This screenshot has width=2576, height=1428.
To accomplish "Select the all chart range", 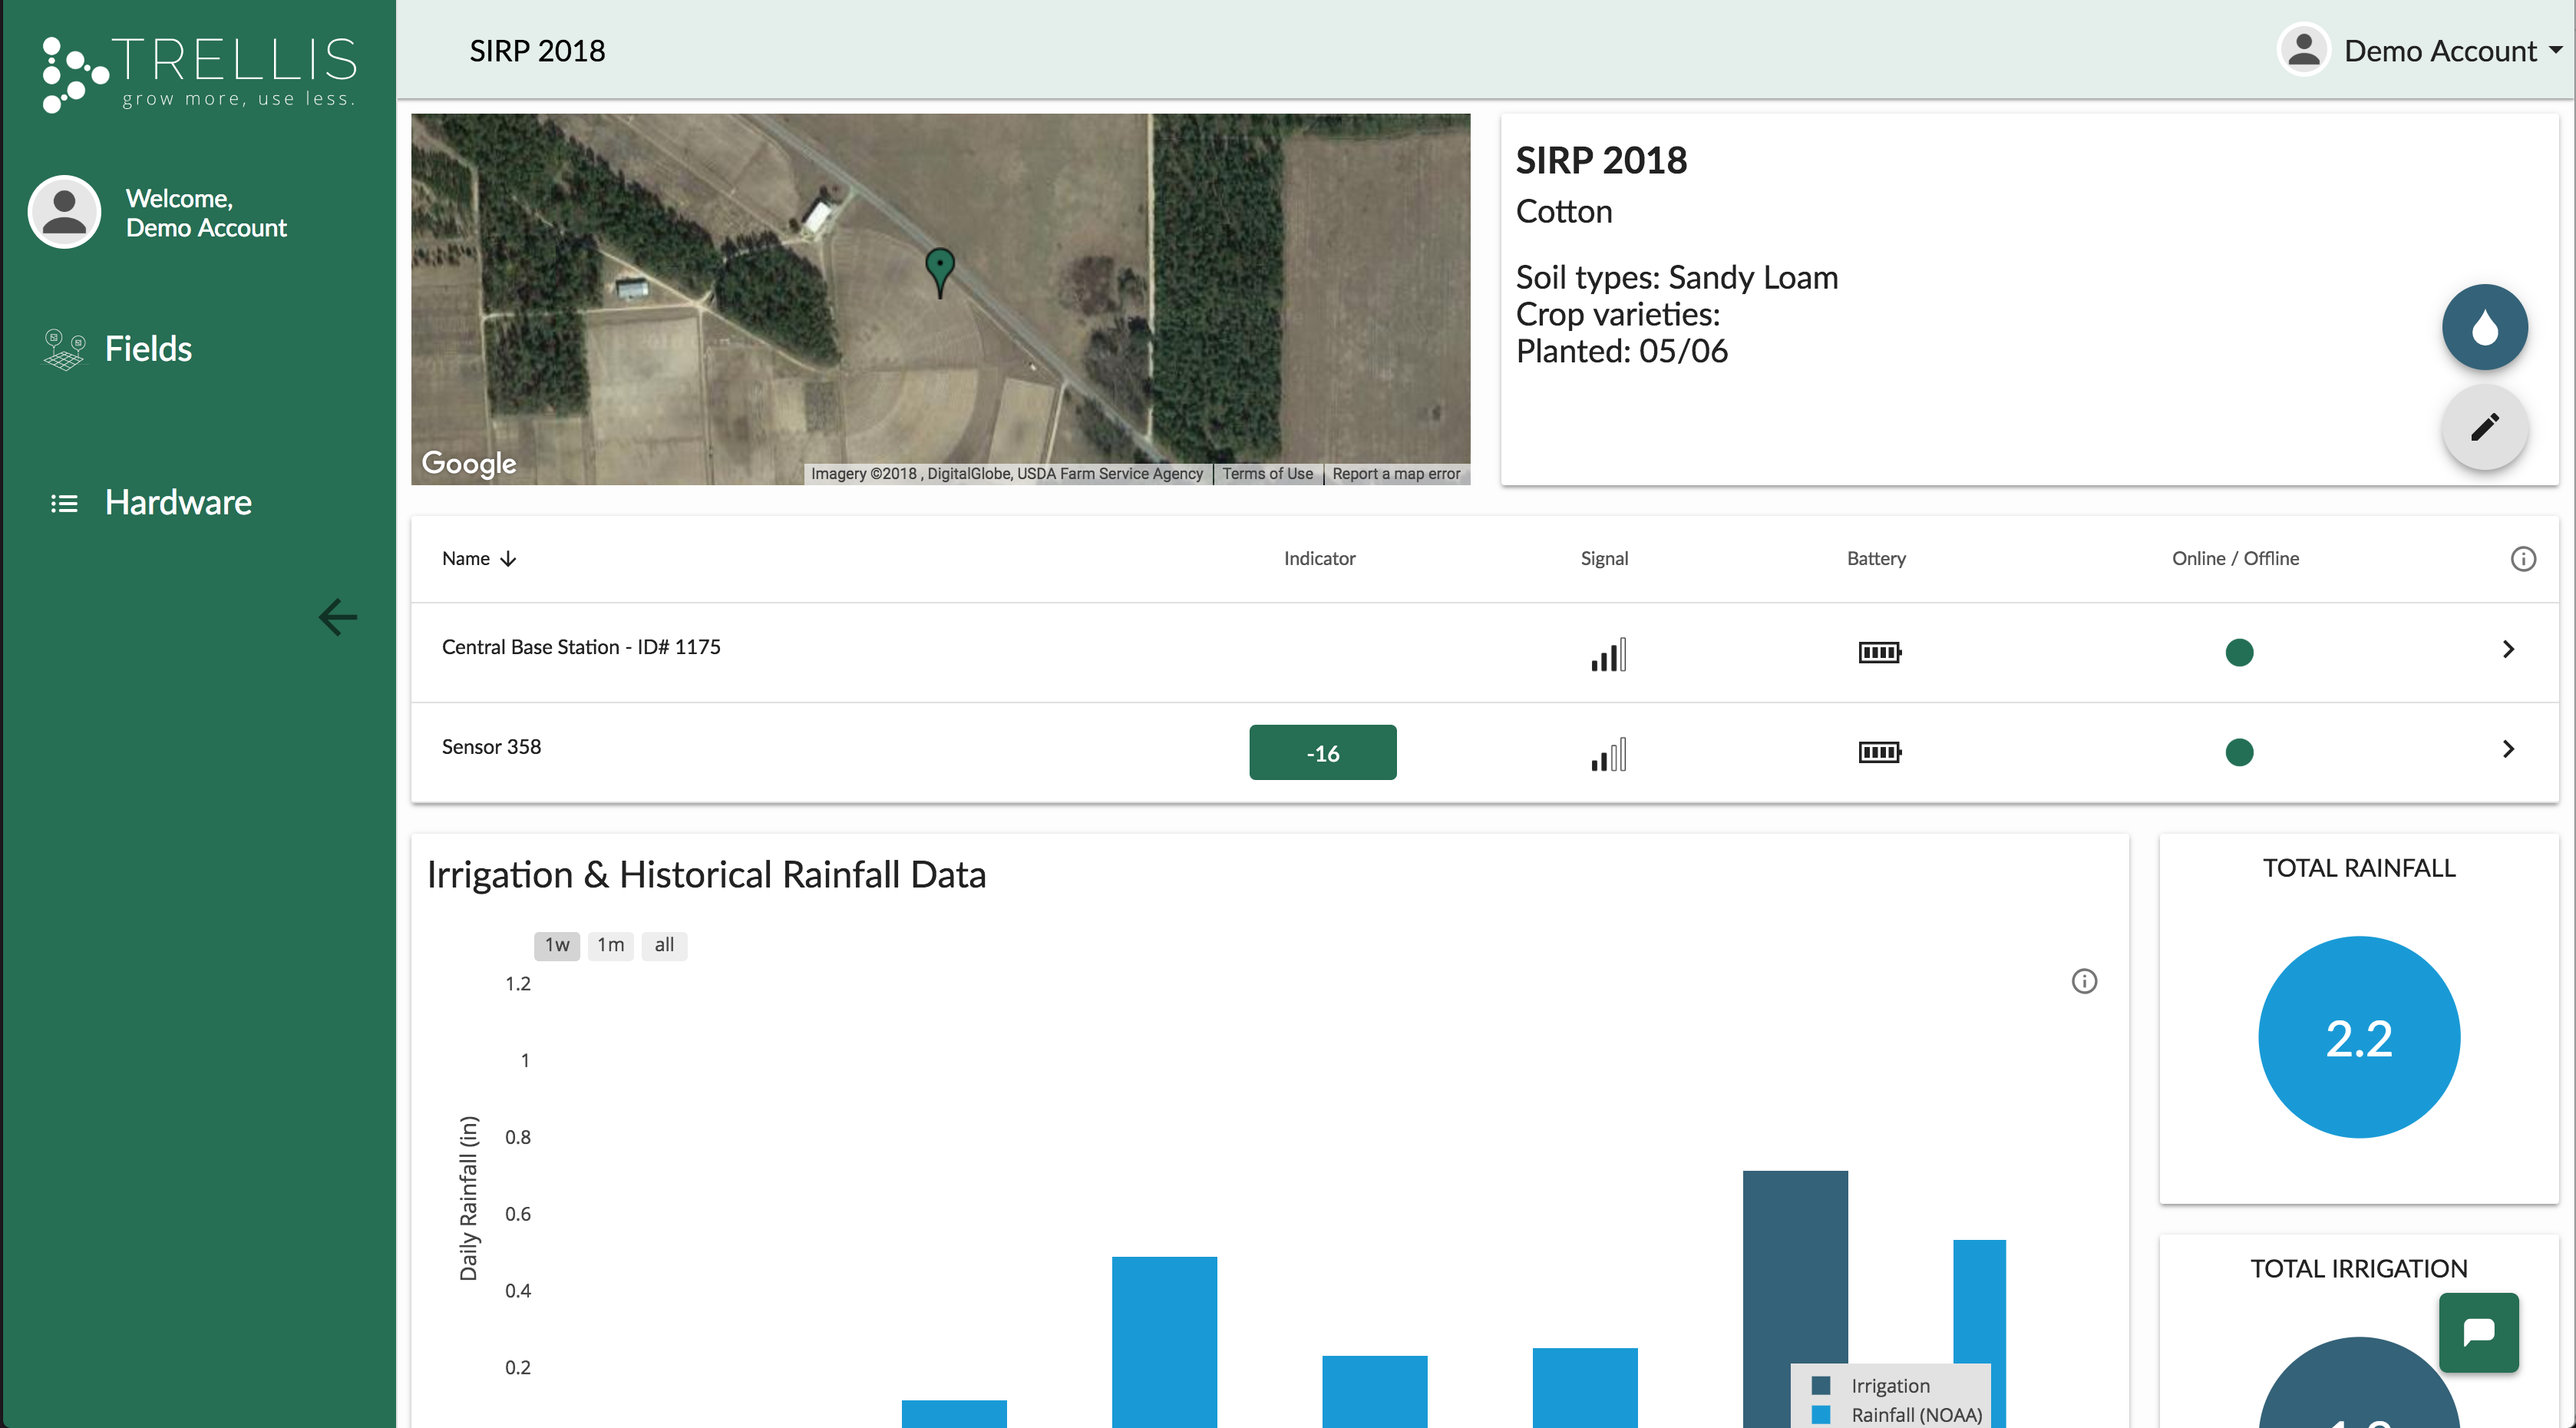I will pyautogui.click(x=664, y=945).
